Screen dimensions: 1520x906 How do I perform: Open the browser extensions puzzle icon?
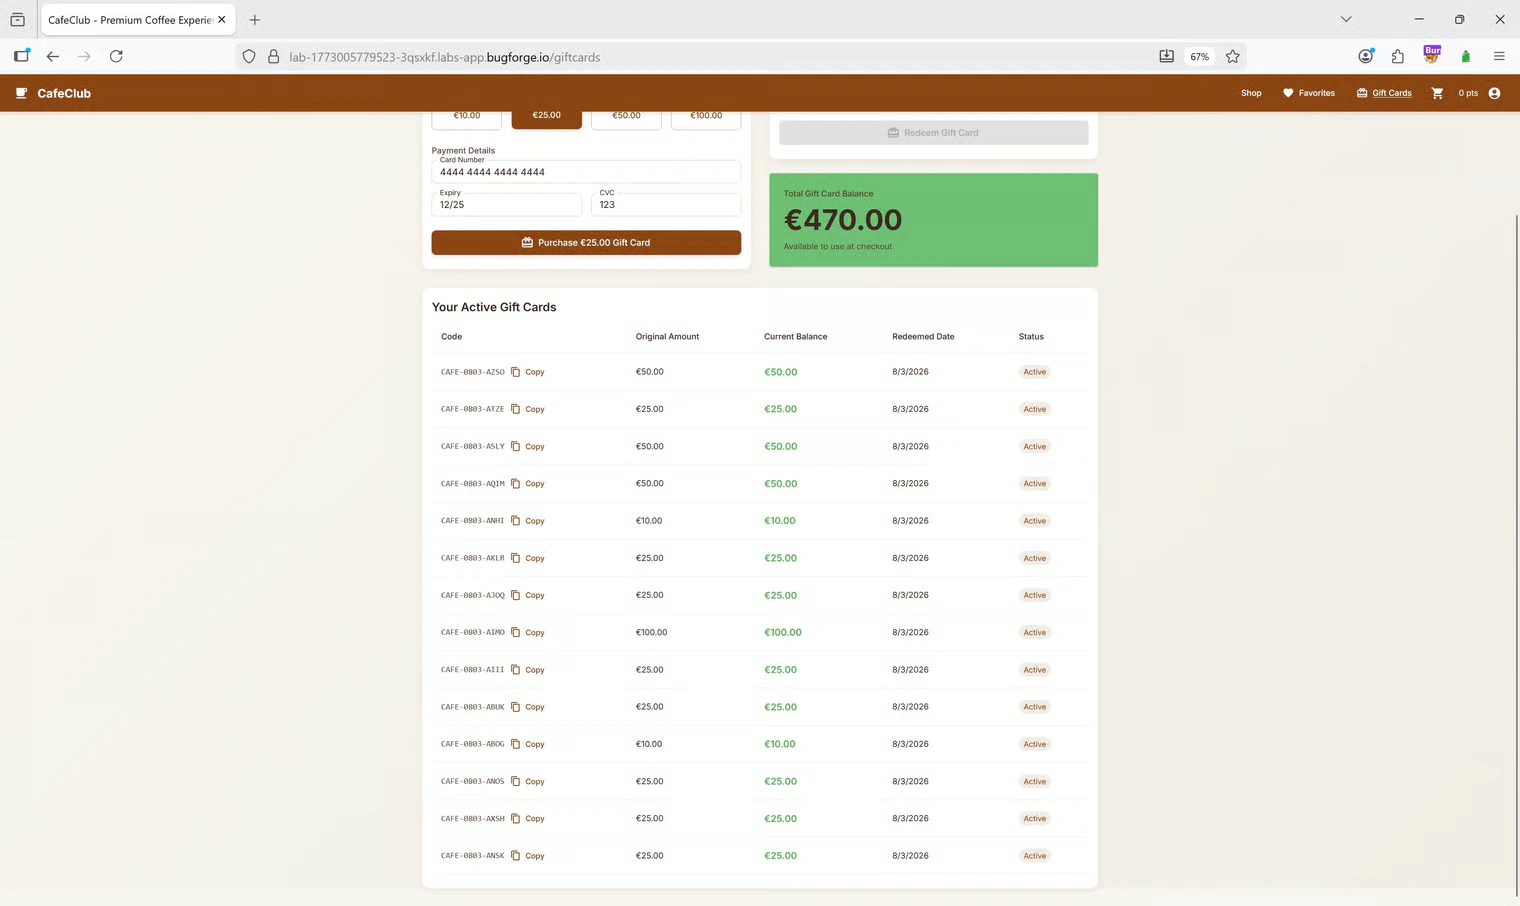(x=1398, y=57)
